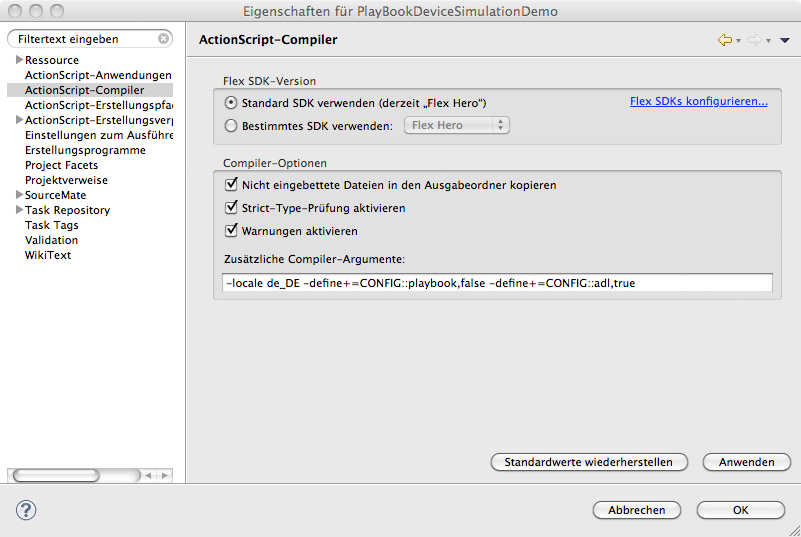The image size is (801, 537).
Task: Select the SourceMate tree label
Action: pos(55,195)
